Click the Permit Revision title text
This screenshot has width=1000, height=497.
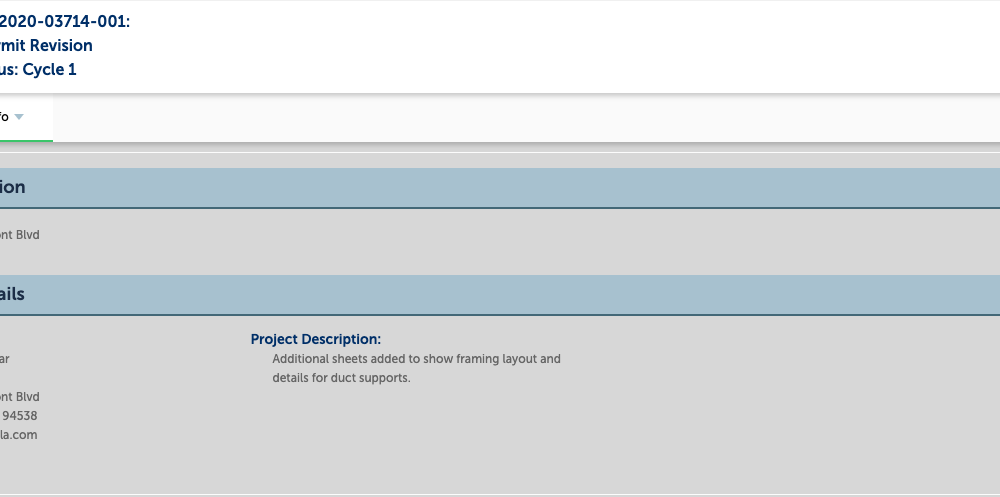coord(46,45)
